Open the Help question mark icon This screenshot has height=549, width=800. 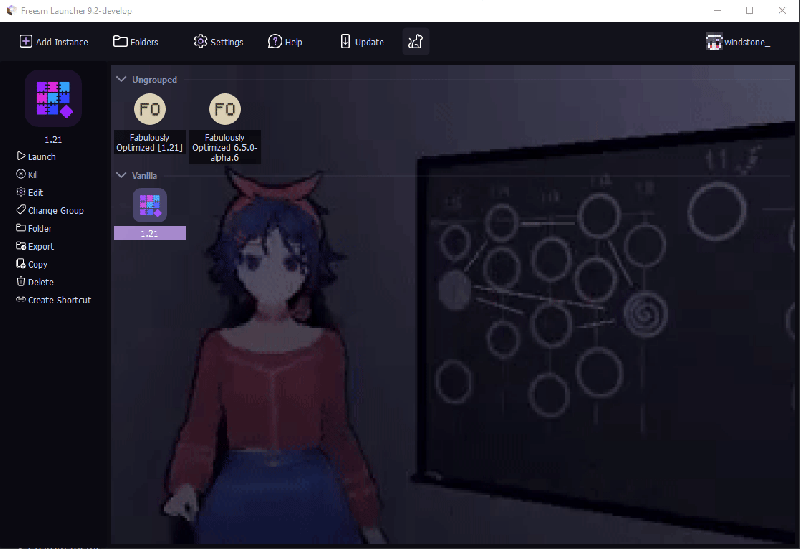[x=274, y=41]
